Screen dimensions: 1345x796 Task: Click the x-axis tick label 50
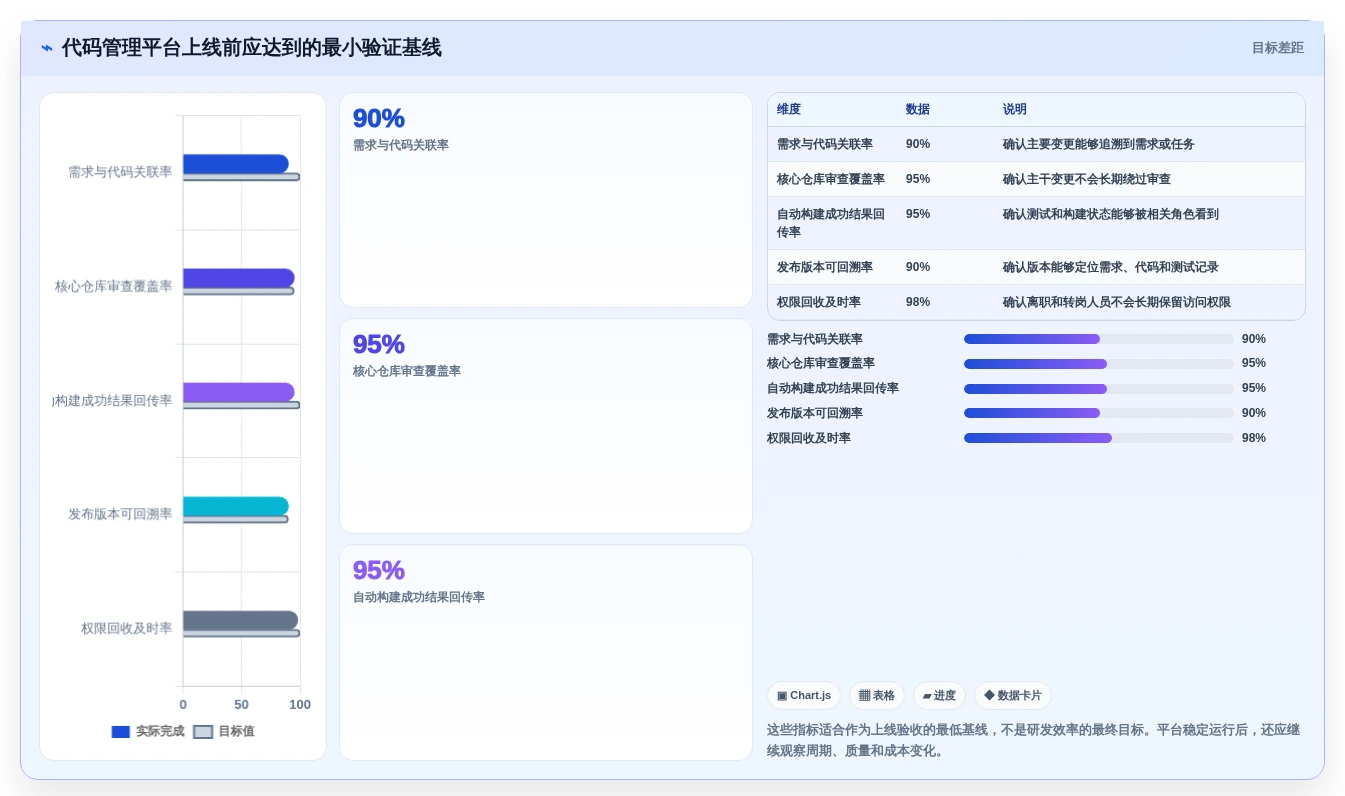[x=242, y=705]
